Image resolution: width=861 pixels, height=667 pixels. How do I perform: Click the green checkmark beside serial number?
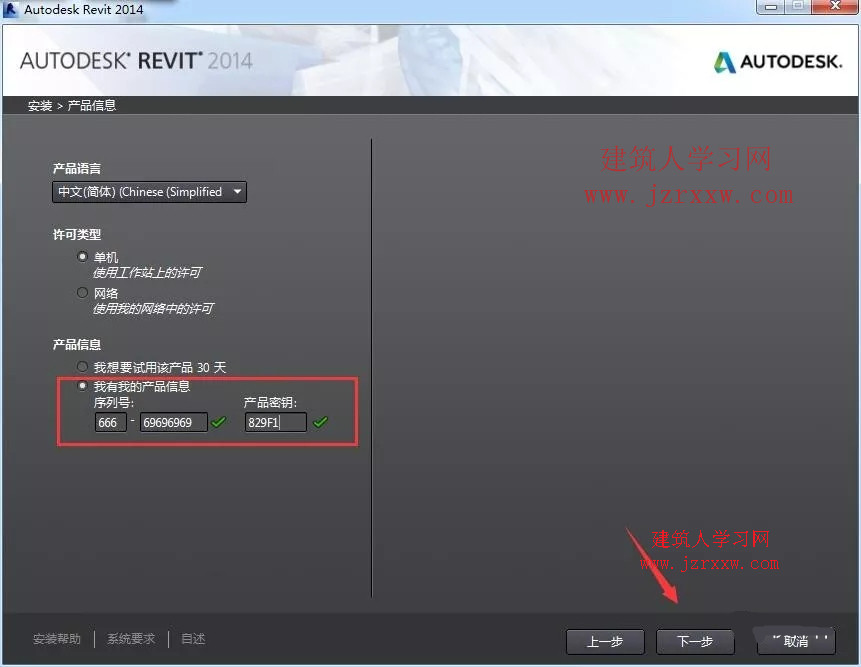point(219,422)
